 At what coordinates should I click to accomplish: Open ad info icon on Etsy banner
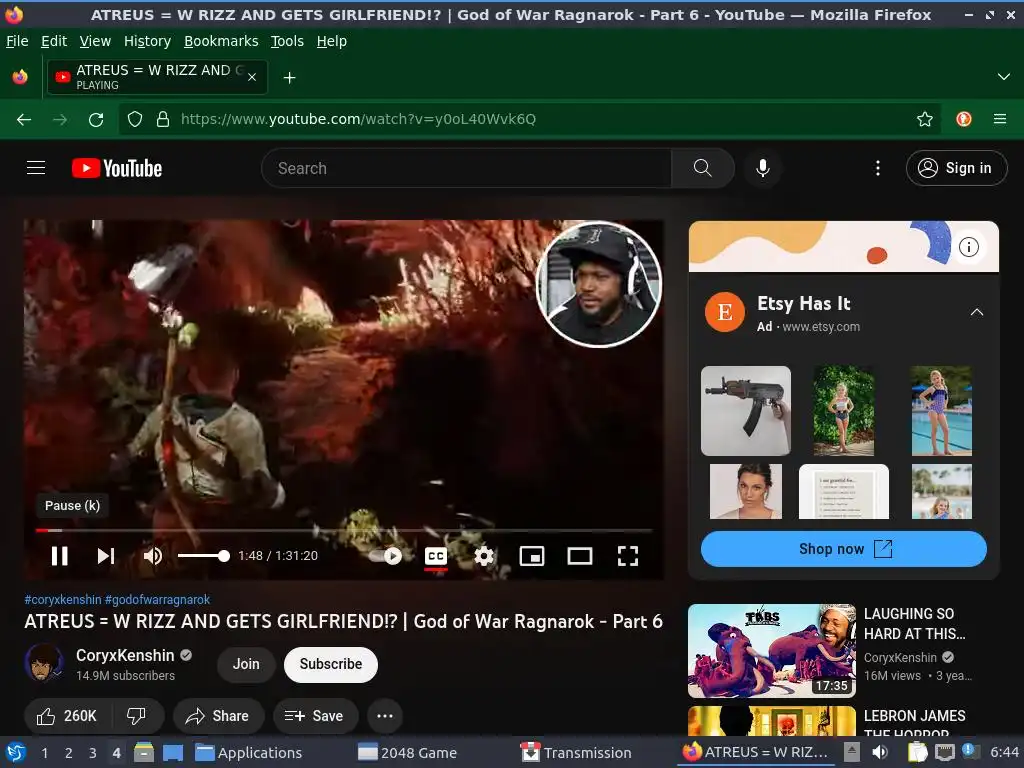[968, 247]
